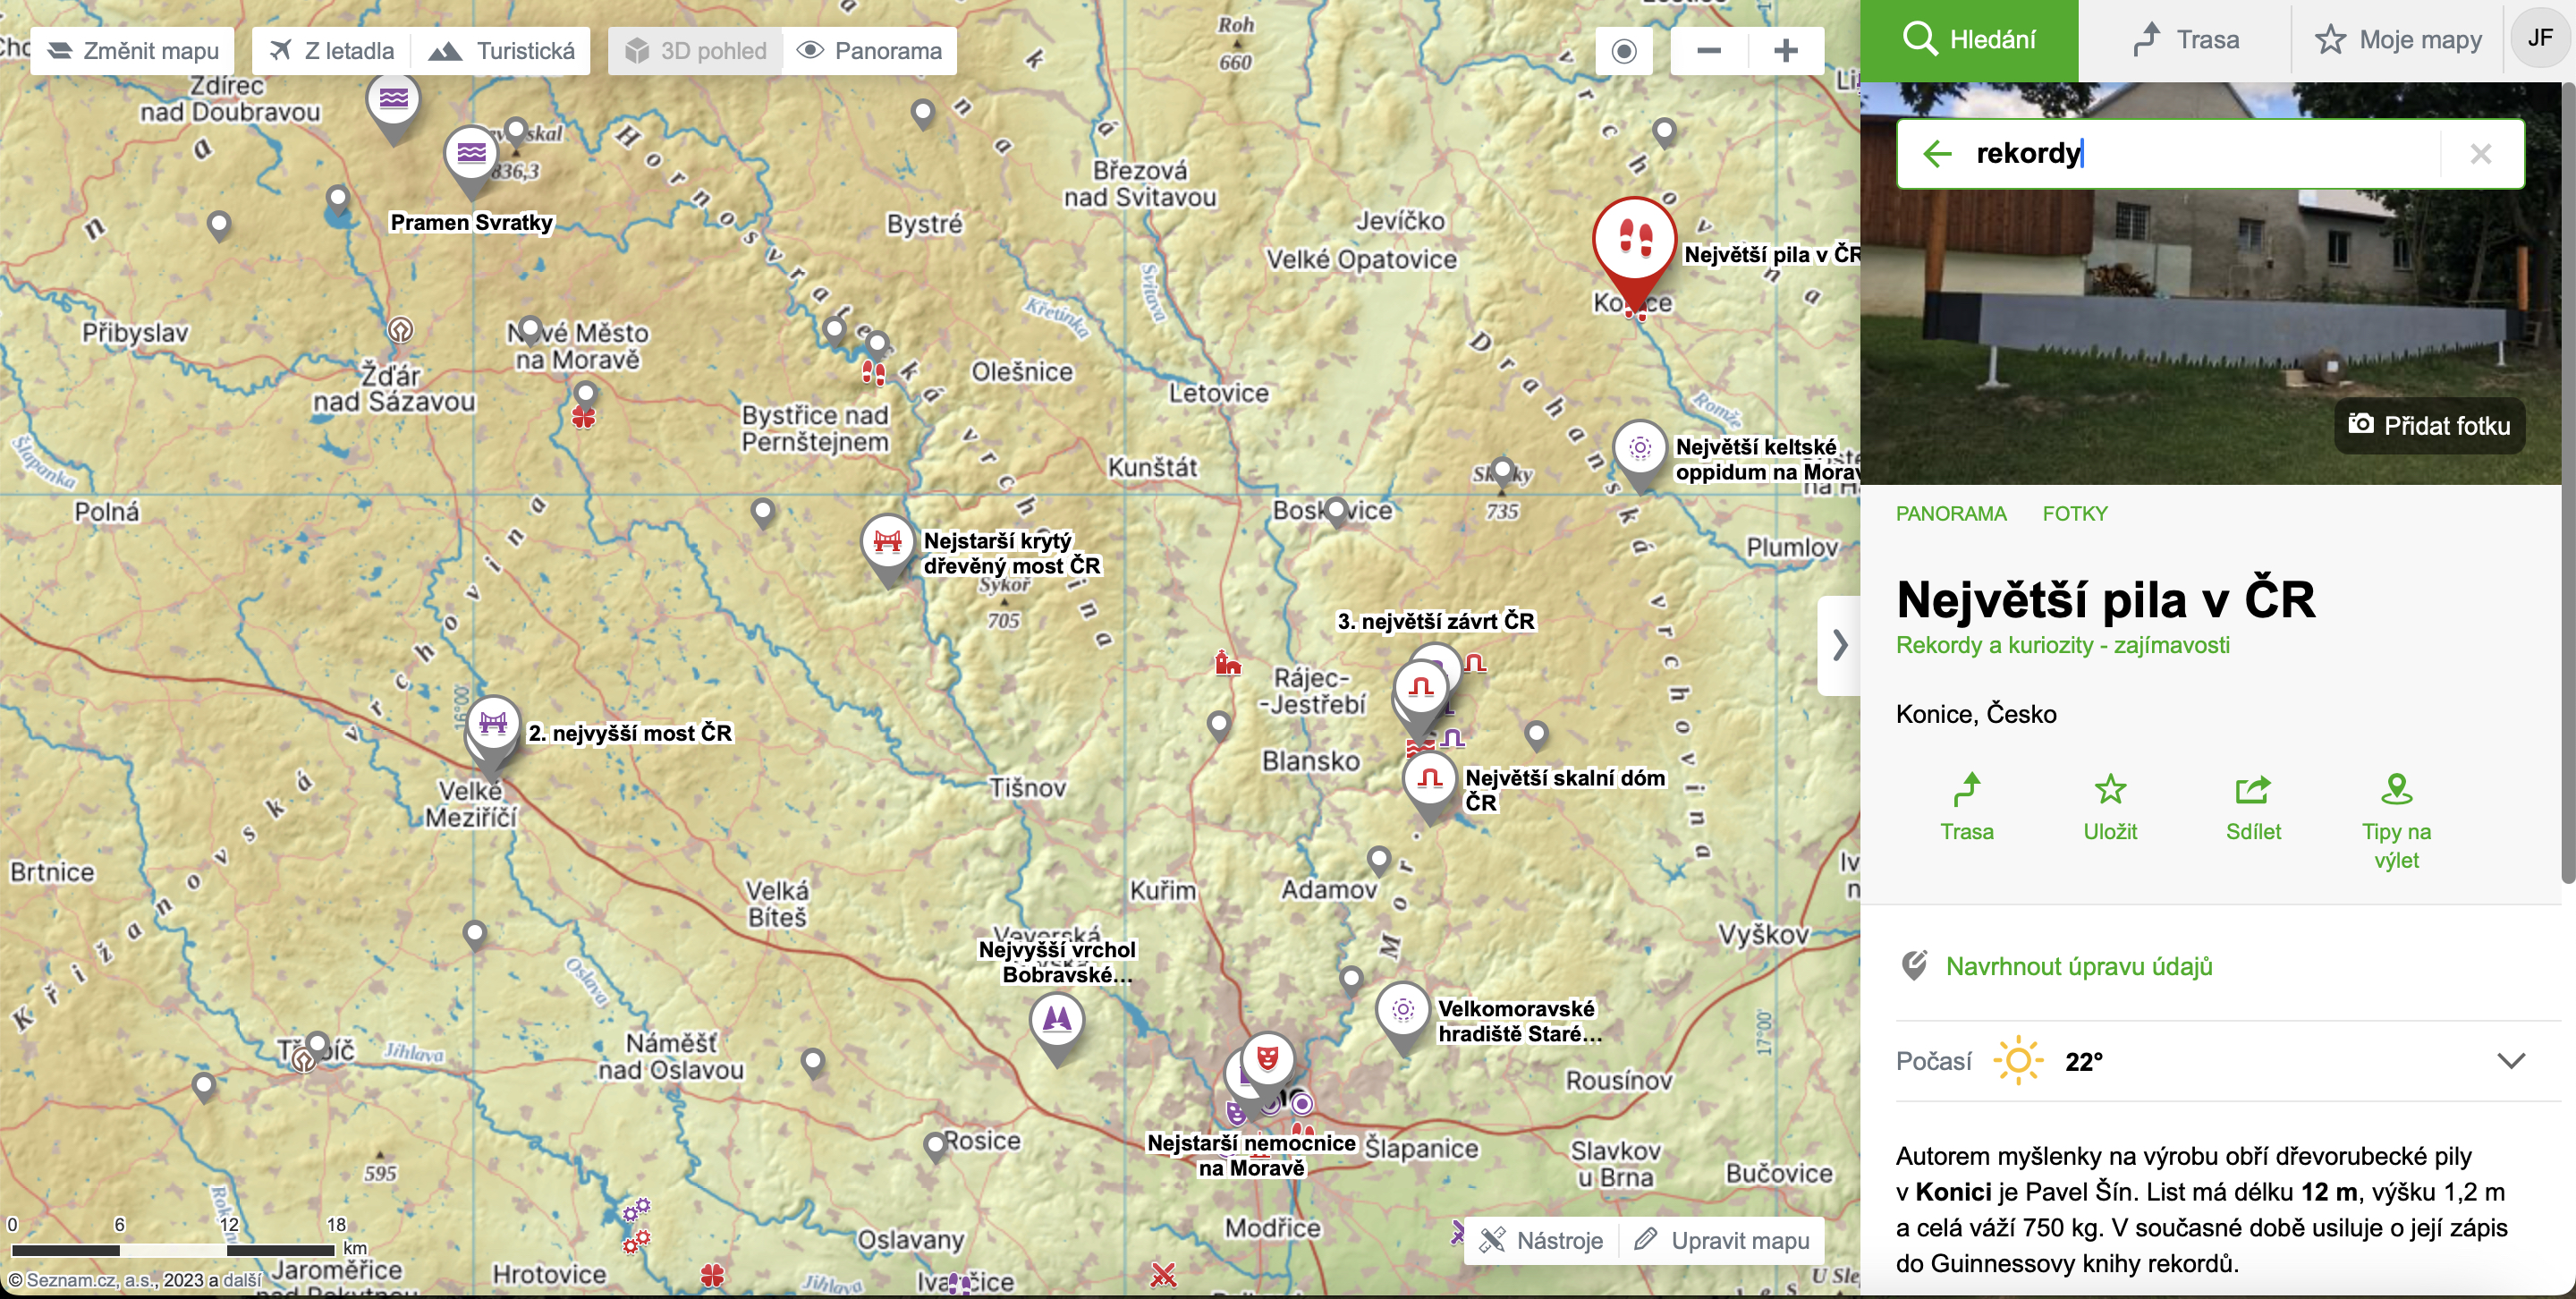
Task: Click the rekordy search input field
Action: pyautogui.click(x=2200, y=153)
